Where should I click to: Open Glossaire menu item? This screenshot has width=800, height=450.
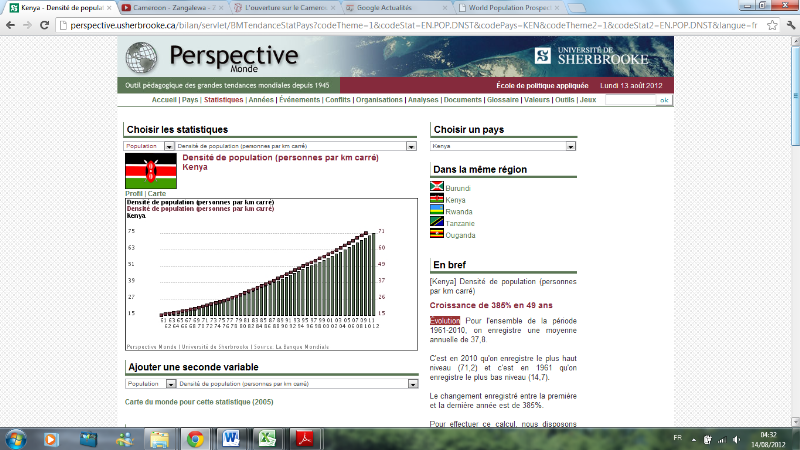click(503, 100)
